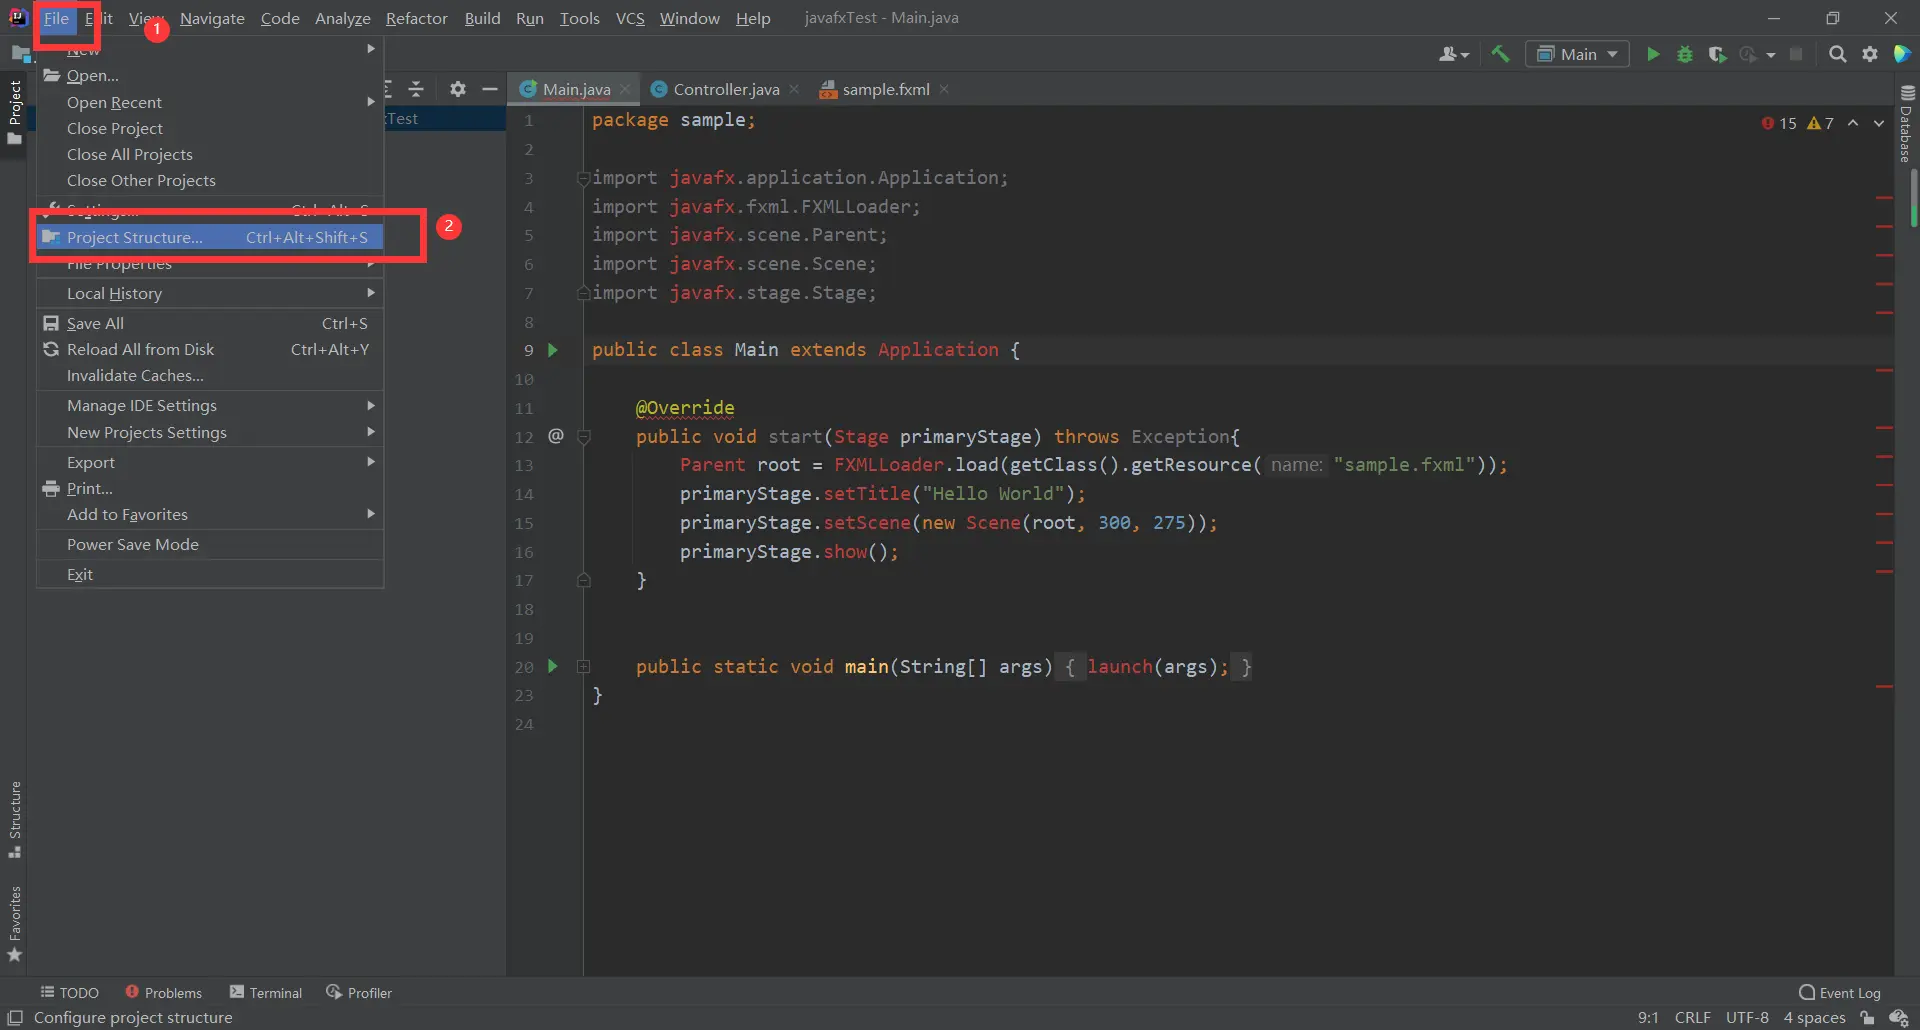Open the Main run configuration dropdown

click(x=1577, y=54)
